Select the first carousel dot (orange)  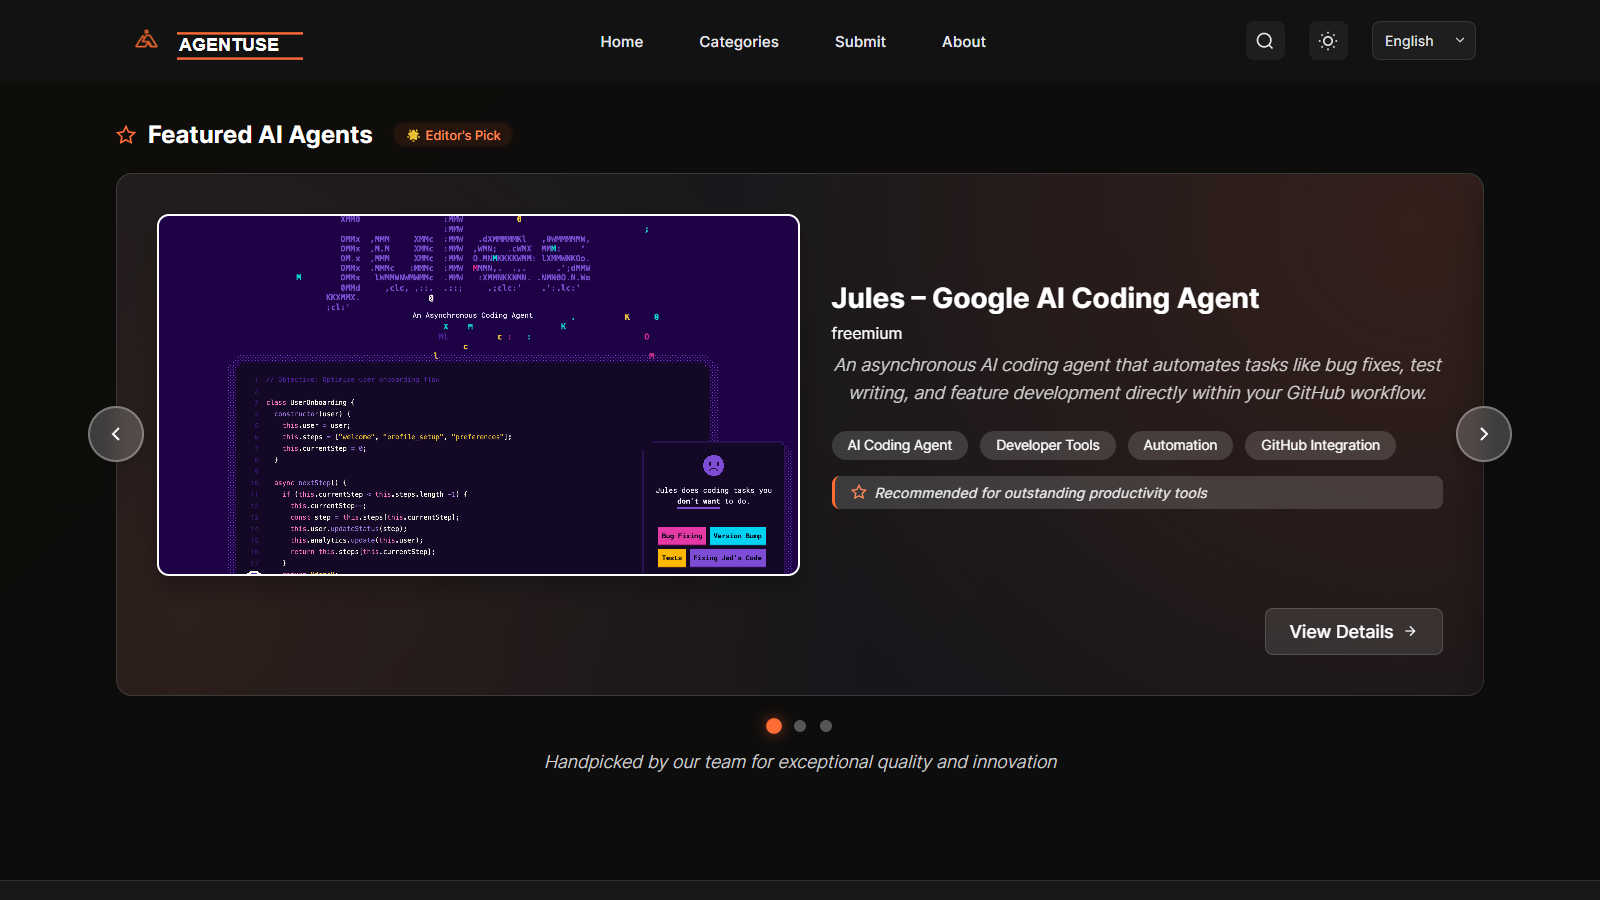click(x=774, y=726)
